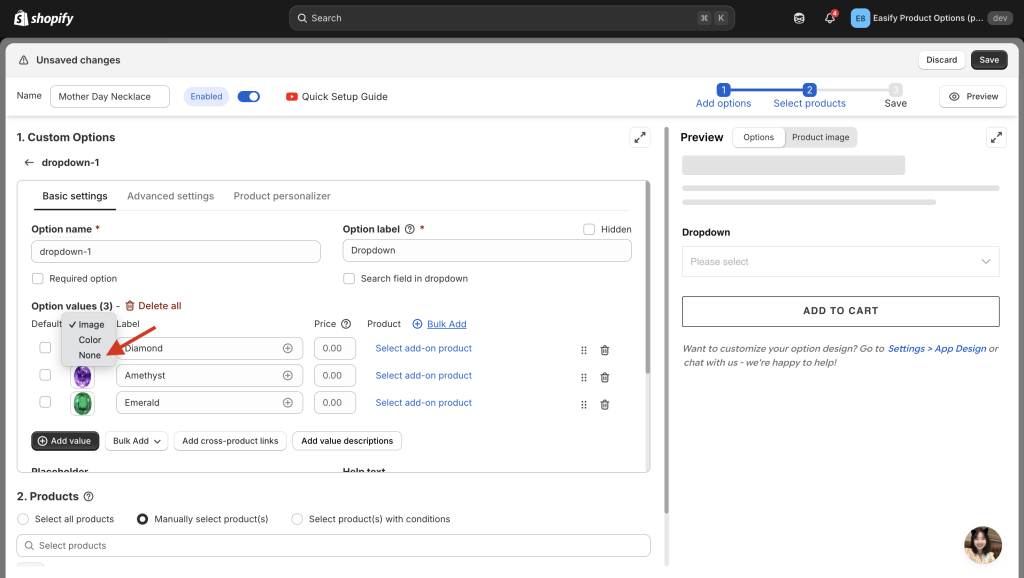This screenshot has width=1024, height=578.
Task: Toggle the Enabled switch off
Action: point(248,97)
